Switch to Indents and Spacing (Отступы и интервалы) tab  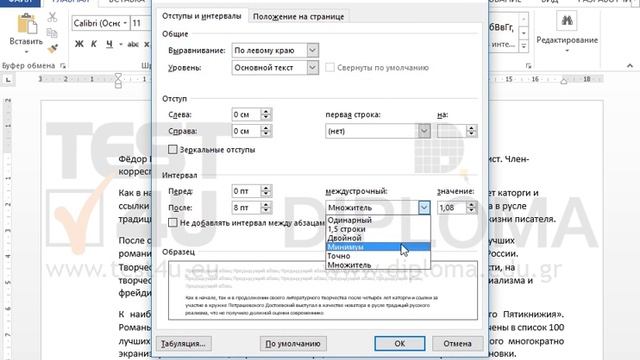(202, 16)
